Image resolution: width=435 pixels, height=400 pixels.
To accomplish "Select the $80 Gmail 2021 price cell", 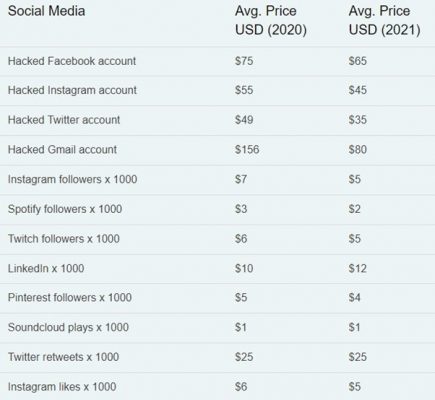I will [x=358, y=149].
